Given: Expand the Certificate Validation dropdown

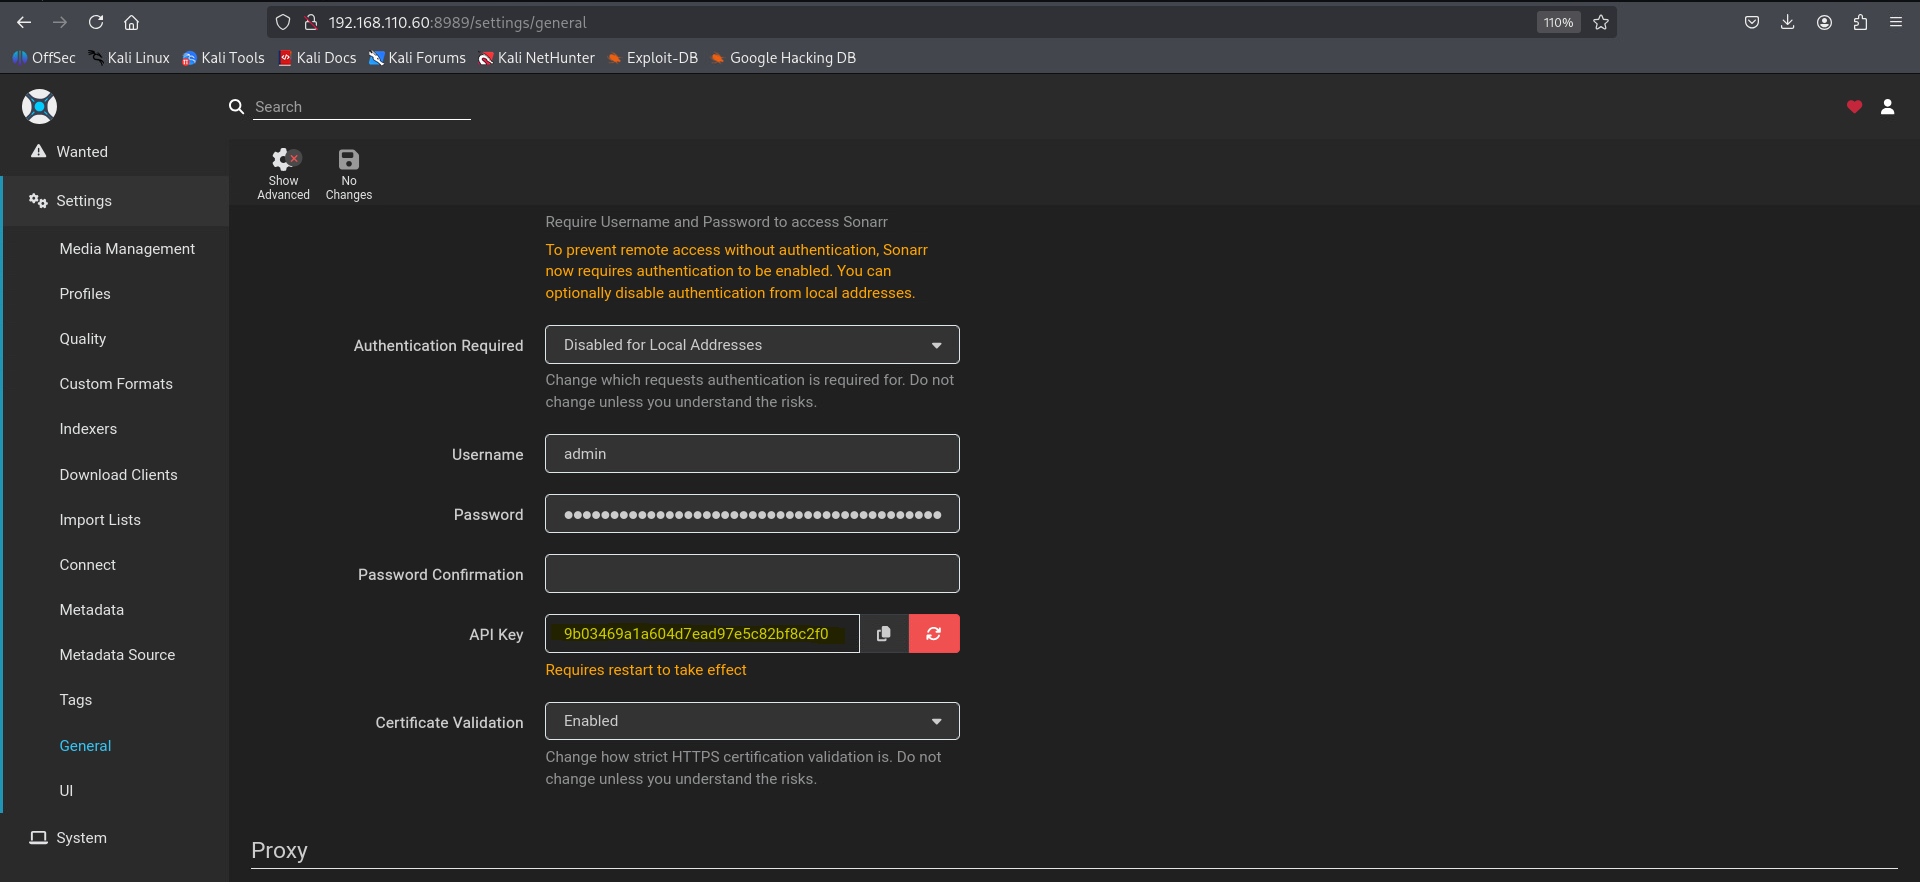Looking at the screenshot, I should click(x=752, y=721).
